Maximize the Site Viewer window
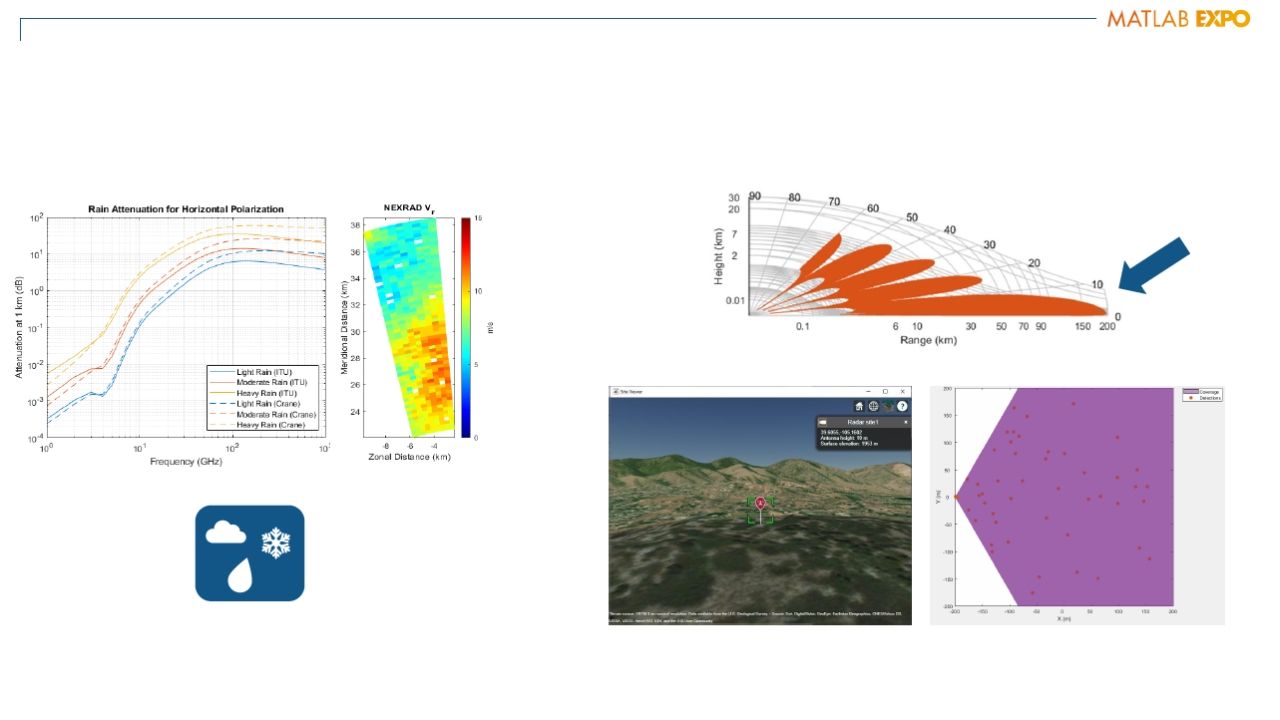Screen dimensions: 1280x720 [885, 391]
